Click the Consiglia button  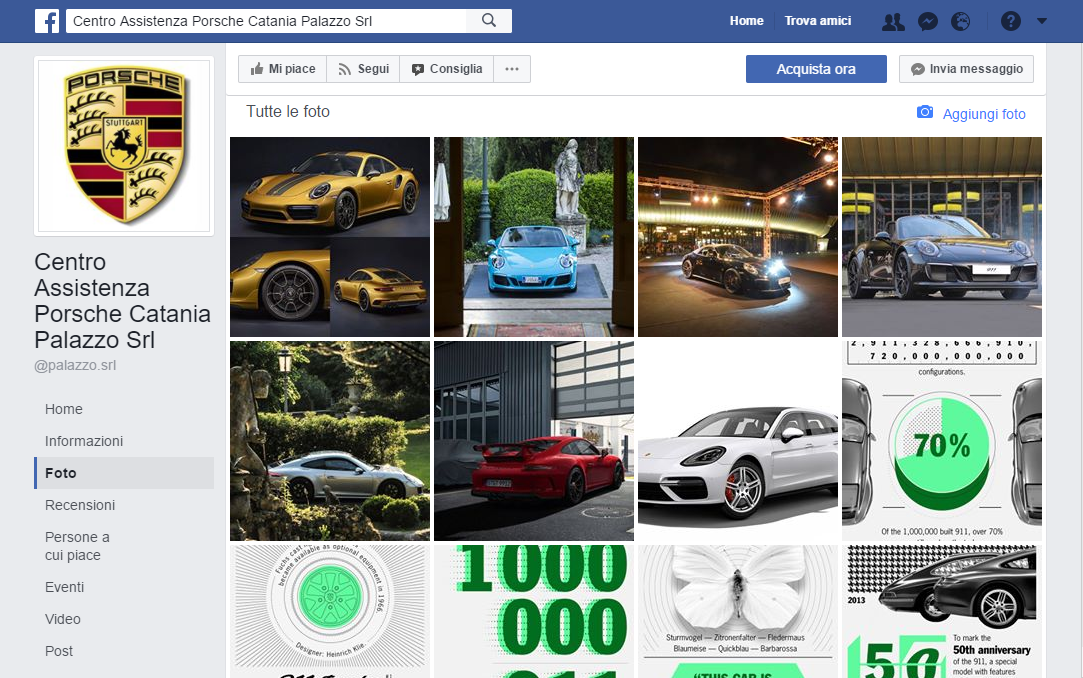coord(447,69)
